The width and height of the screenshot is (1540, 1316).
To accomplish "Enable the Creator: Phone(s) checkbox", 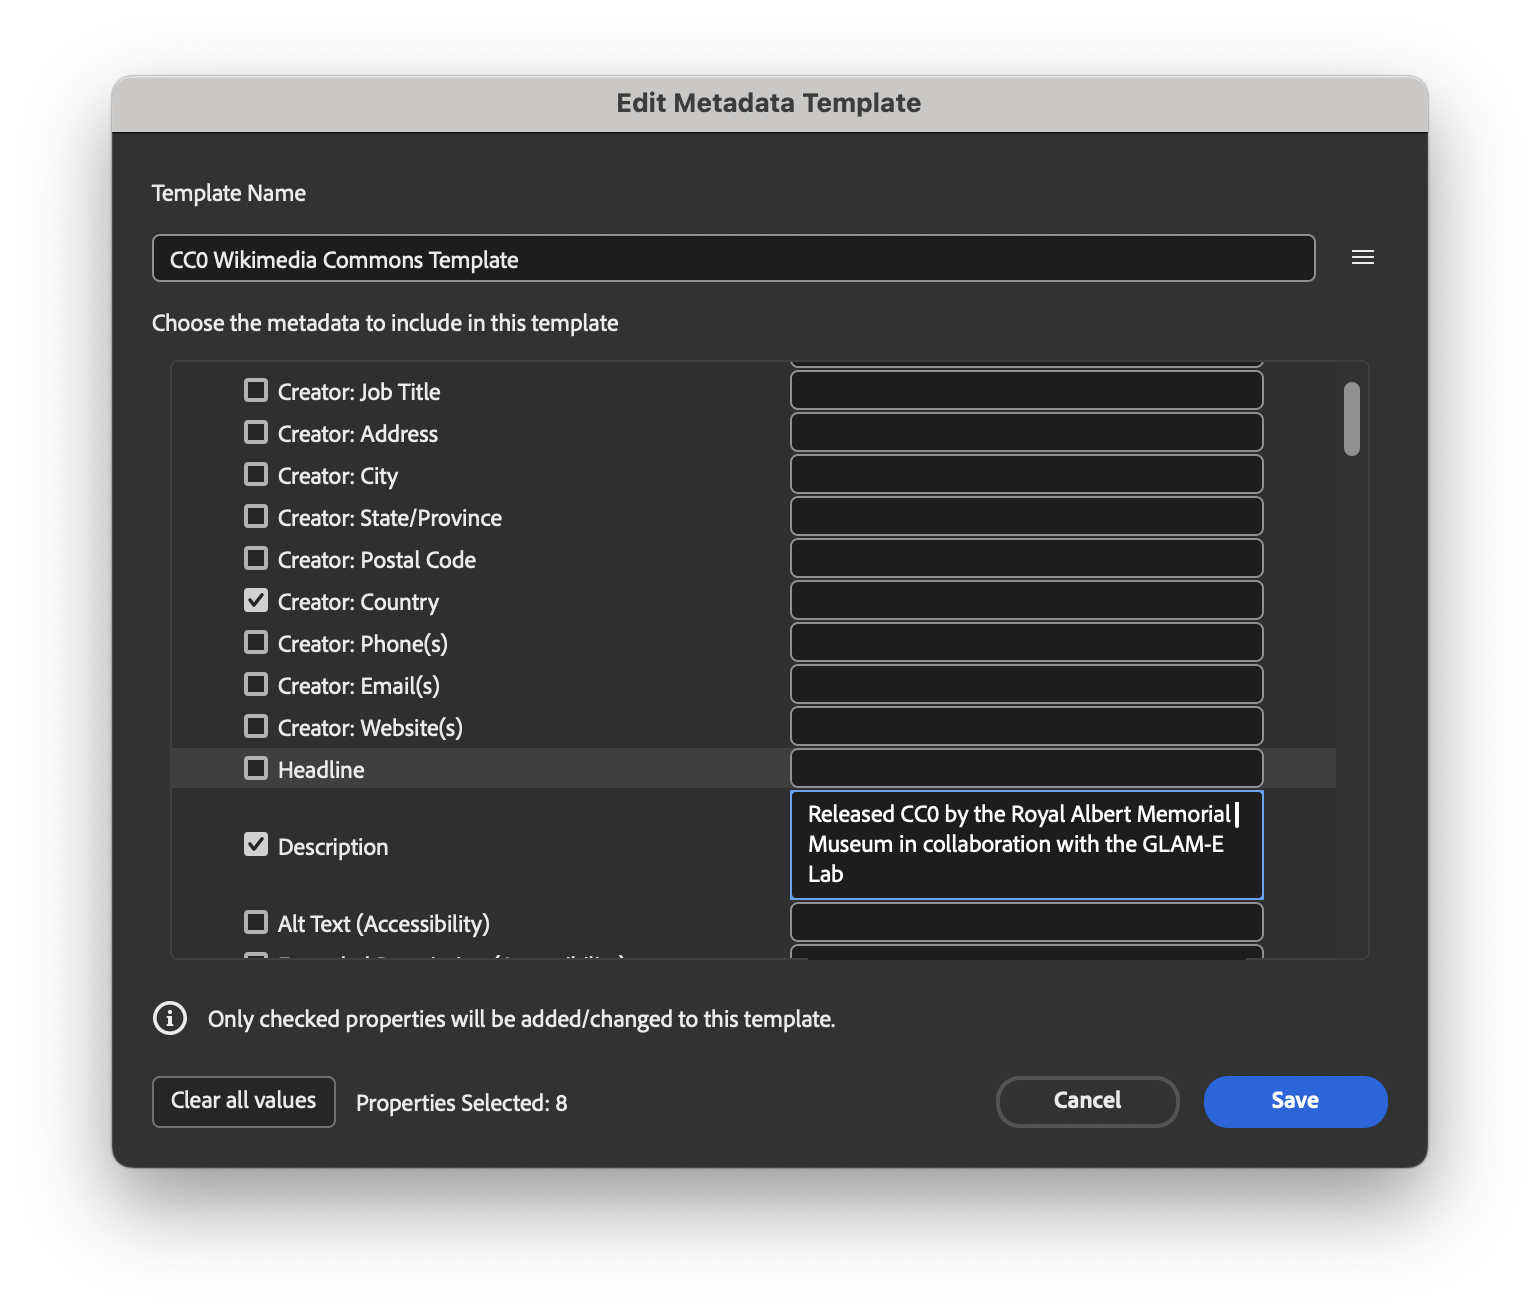I will click(256, 642).
